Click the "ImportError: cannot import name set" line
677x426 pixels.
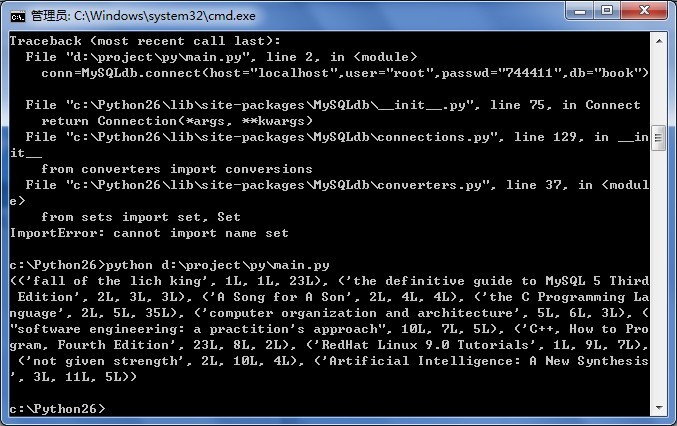click(x=149, y=233)
